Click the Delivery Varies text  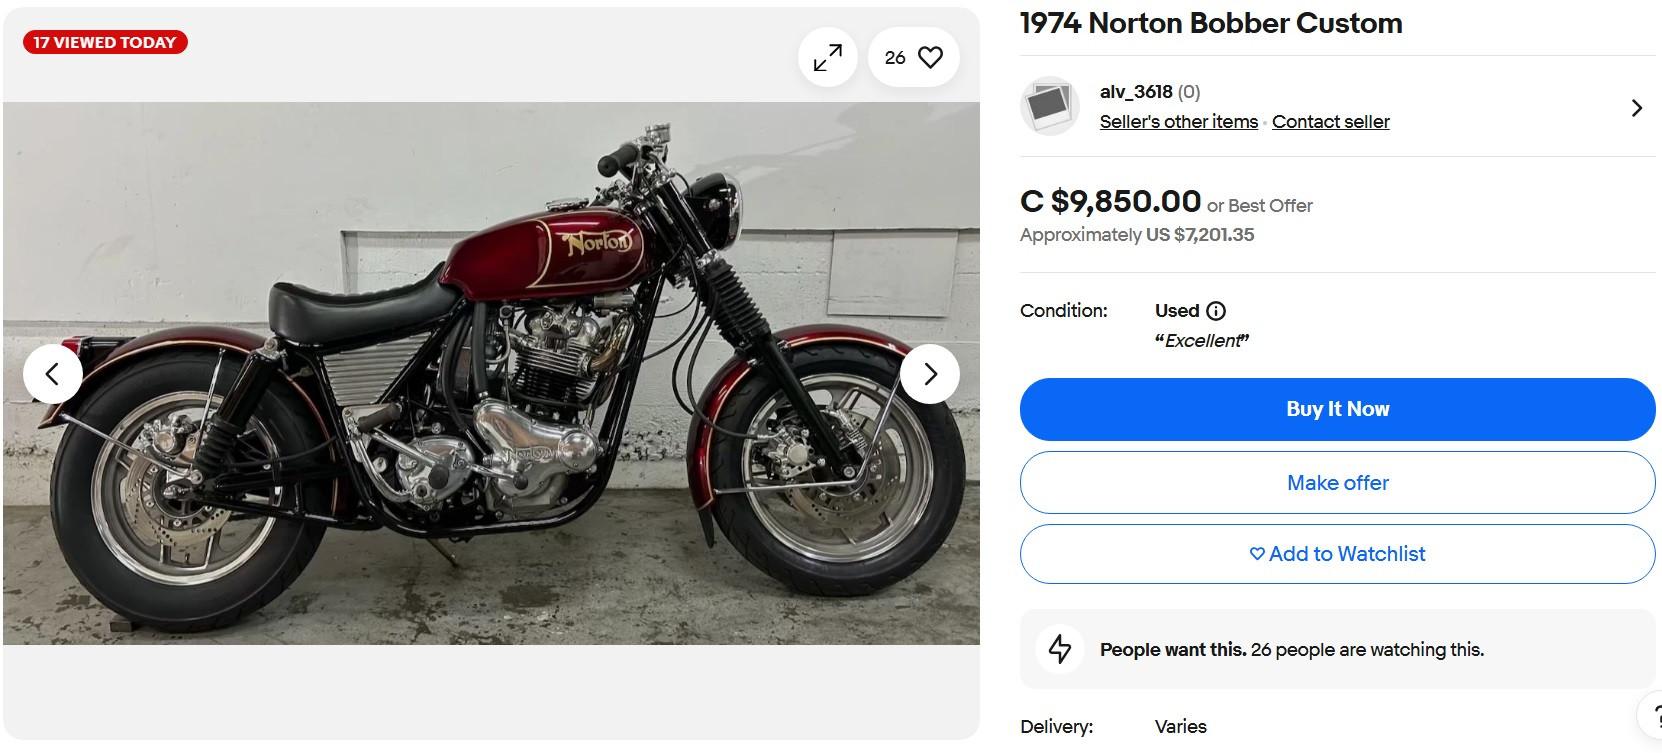point(1180,727)
